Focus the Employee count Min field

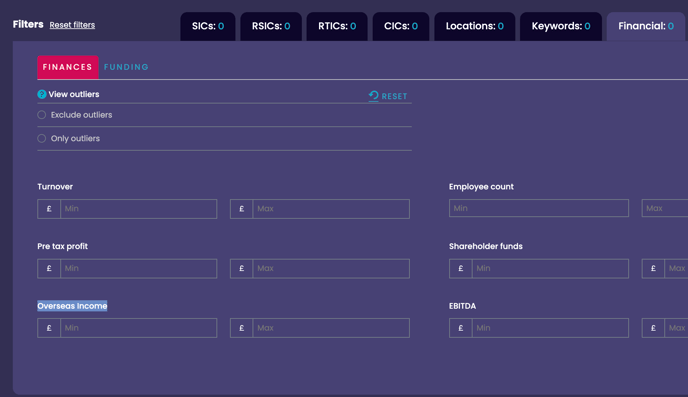[x=539, y=208]
